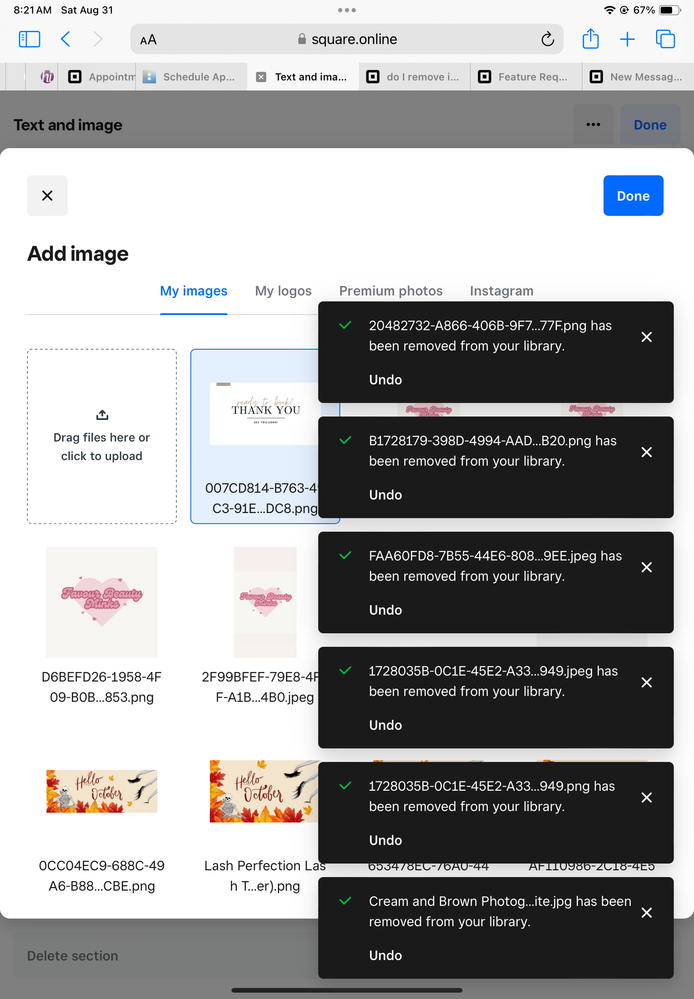
Task: Select the Instagram tab
Action: click(x=502, y=291)
